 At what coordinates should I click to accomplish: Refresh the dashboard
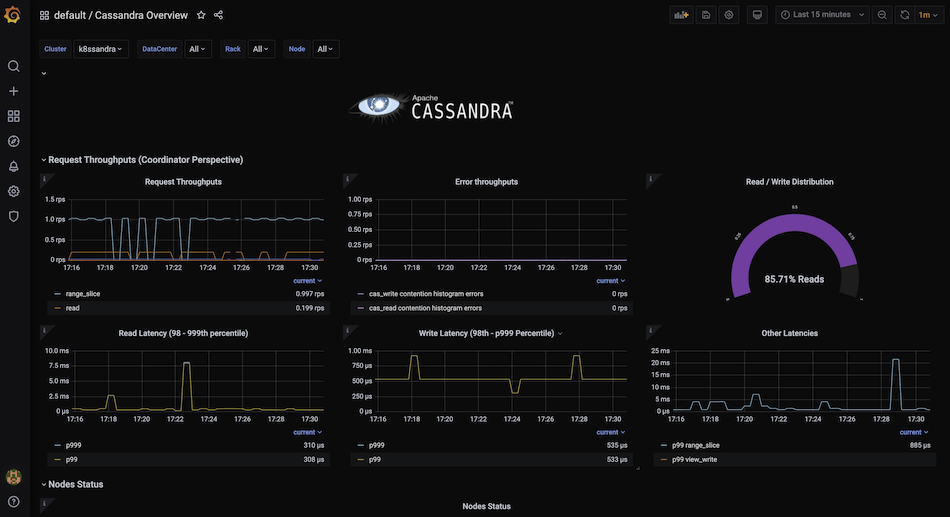tap(905, 15)
